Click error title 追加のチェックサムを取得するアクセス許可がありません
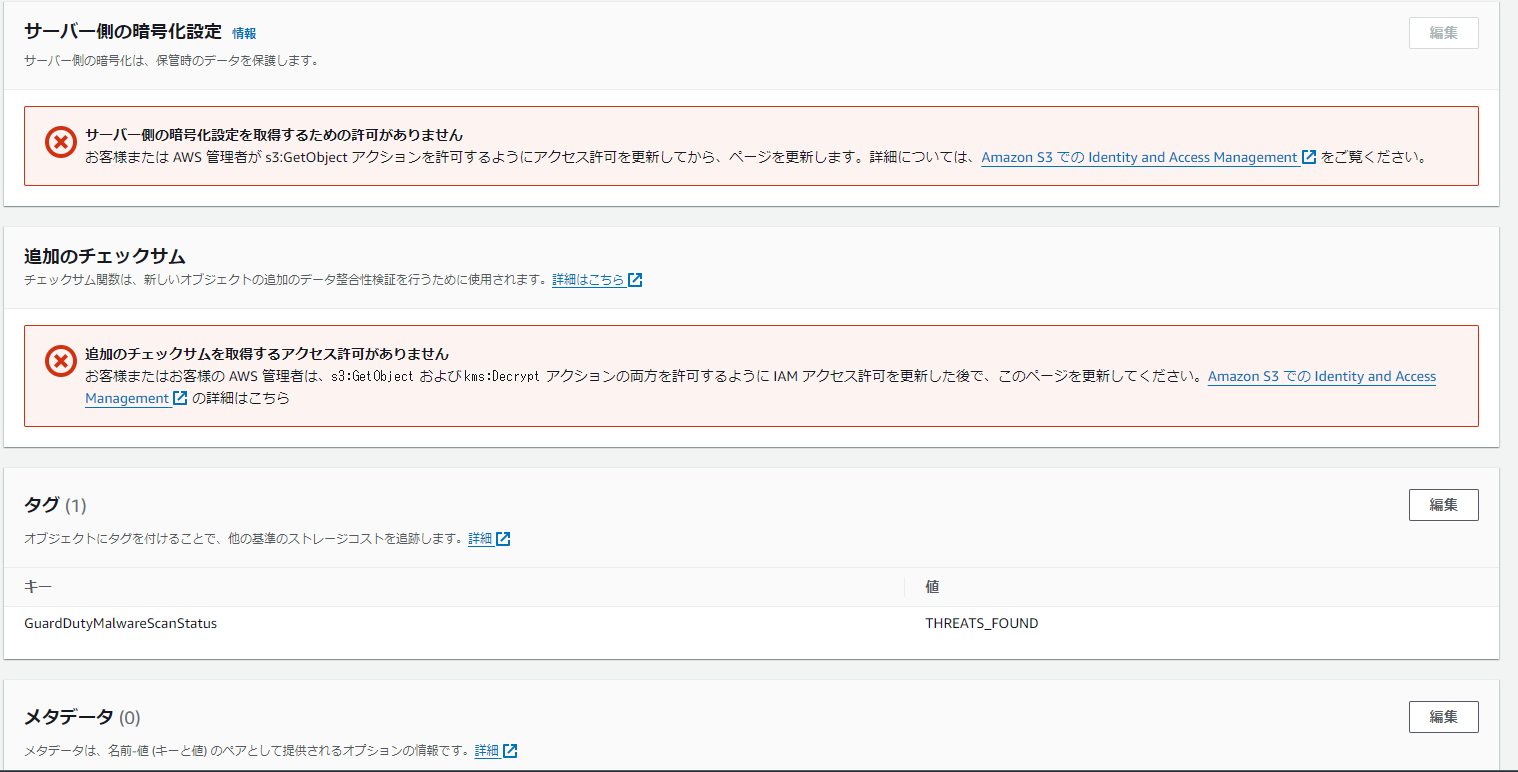 (x=267, y=354)
